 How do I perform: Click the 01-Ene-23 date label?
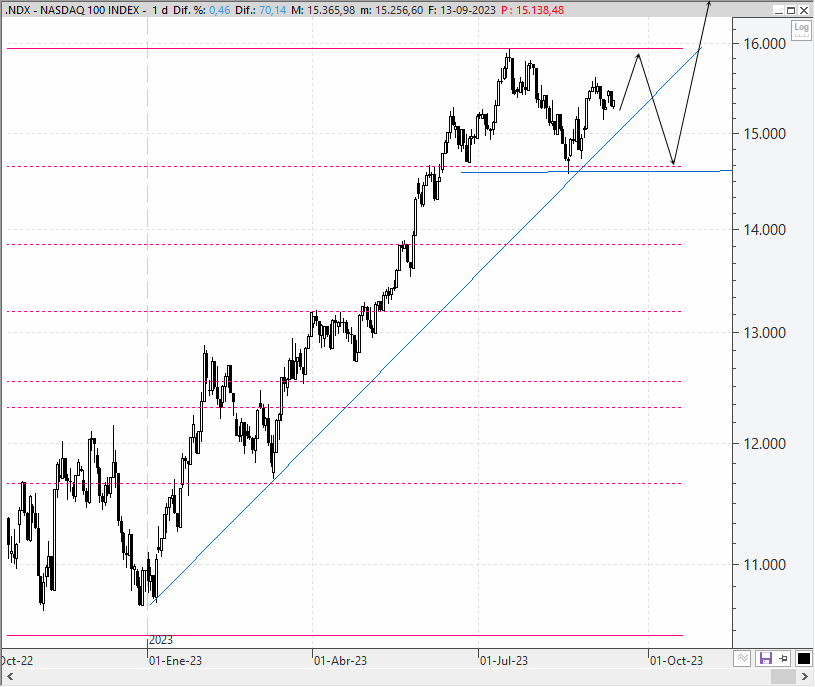[x=175, y=661]
